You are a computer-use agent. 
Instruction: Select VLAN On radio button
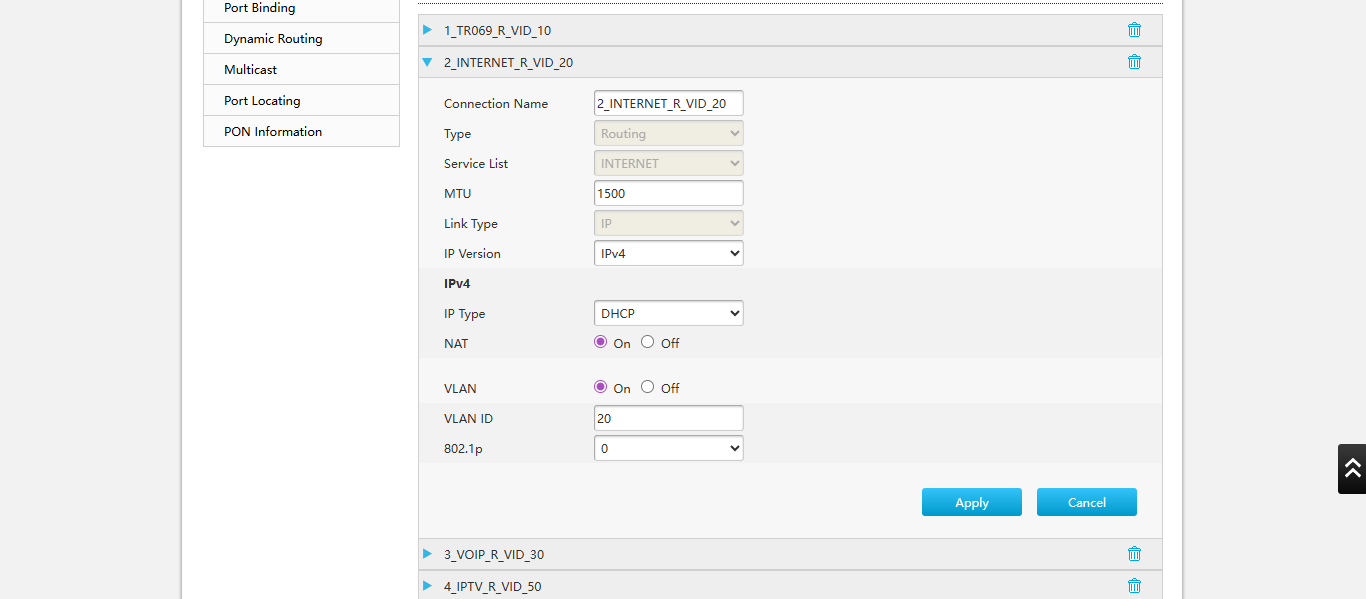tap(600, 387)
